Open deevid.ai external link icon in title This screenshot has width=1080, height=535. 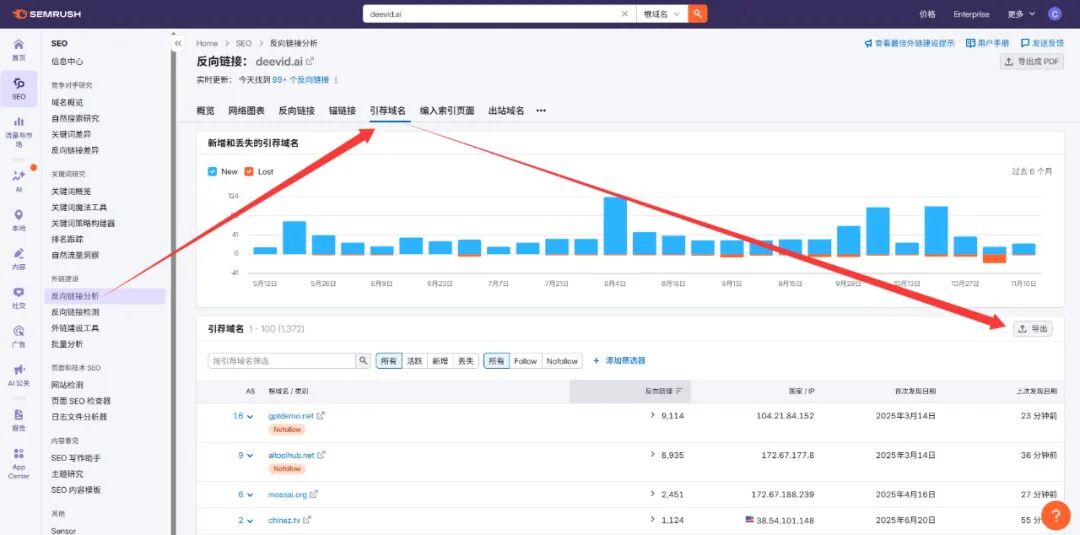tap(311, 61)
